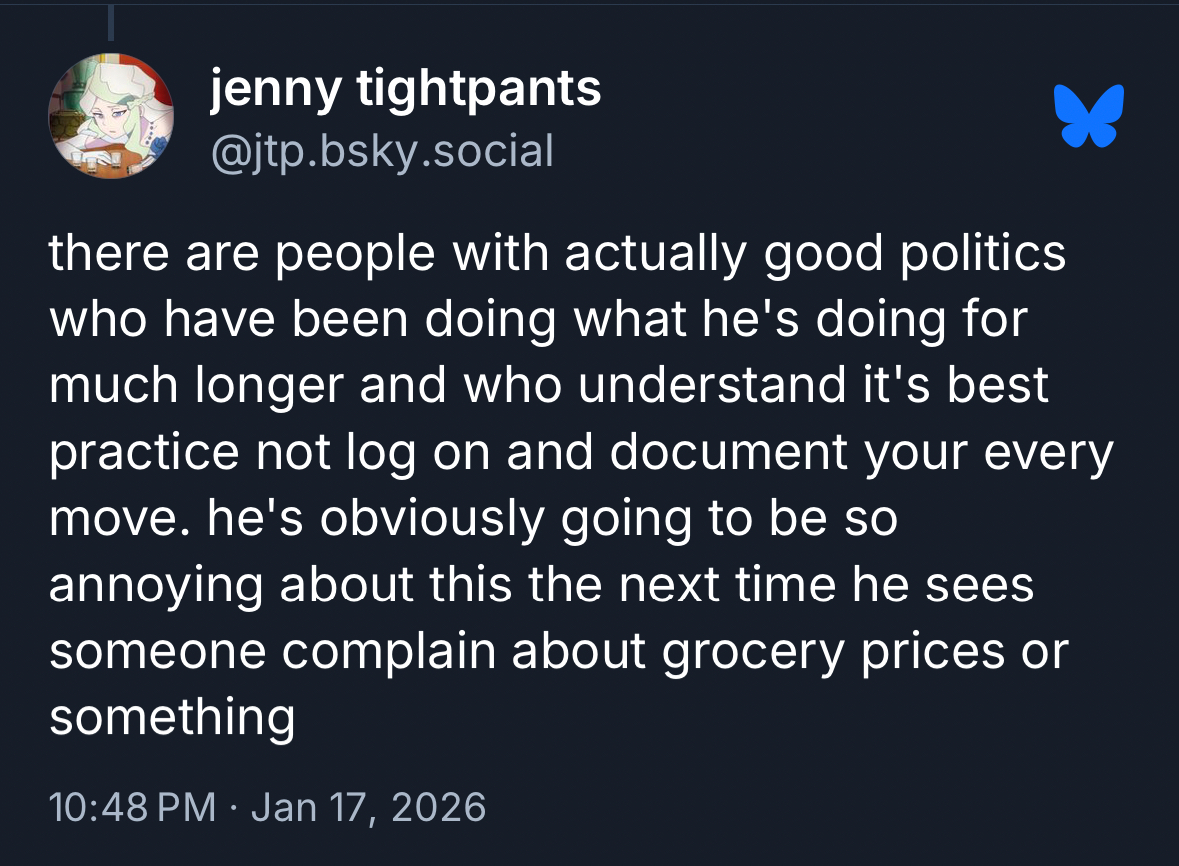The image size is (1179, 866).
Task: Click the Bluesky butterfly logo
Action: click(x=1089, y=115)
